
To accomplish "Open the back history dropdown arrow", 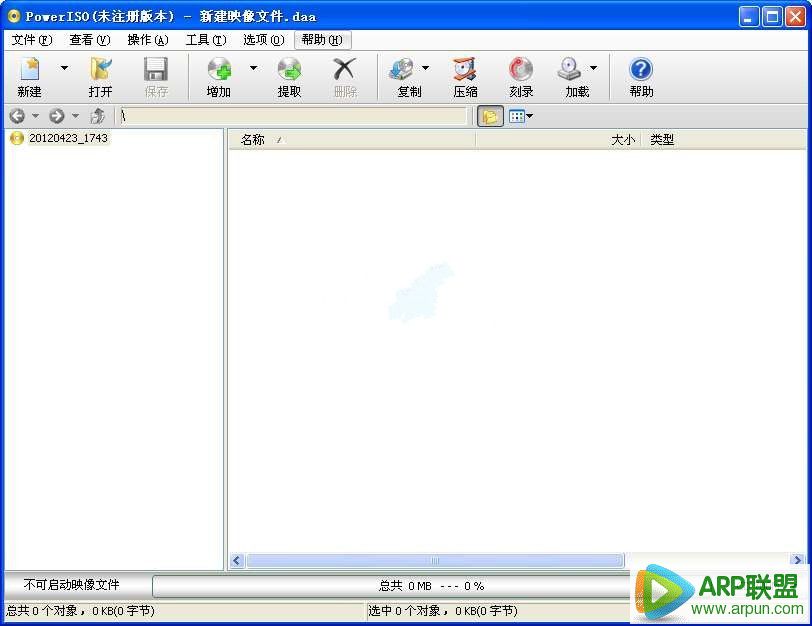I will pos(35,115).
